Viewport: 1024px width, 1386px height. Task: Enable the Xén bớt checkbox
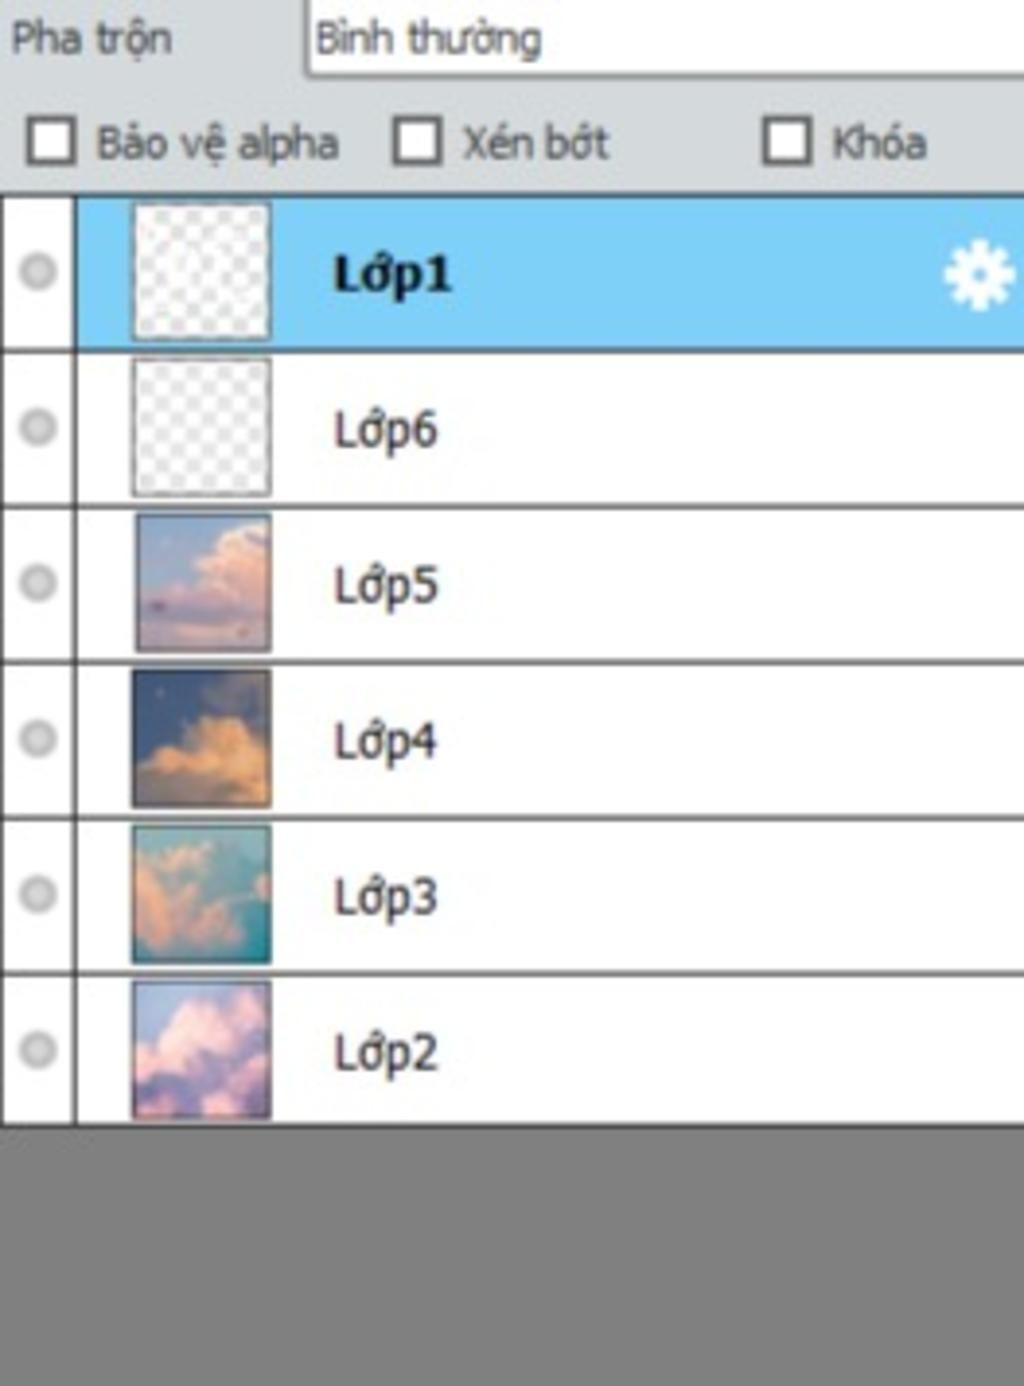click(417, 141)
